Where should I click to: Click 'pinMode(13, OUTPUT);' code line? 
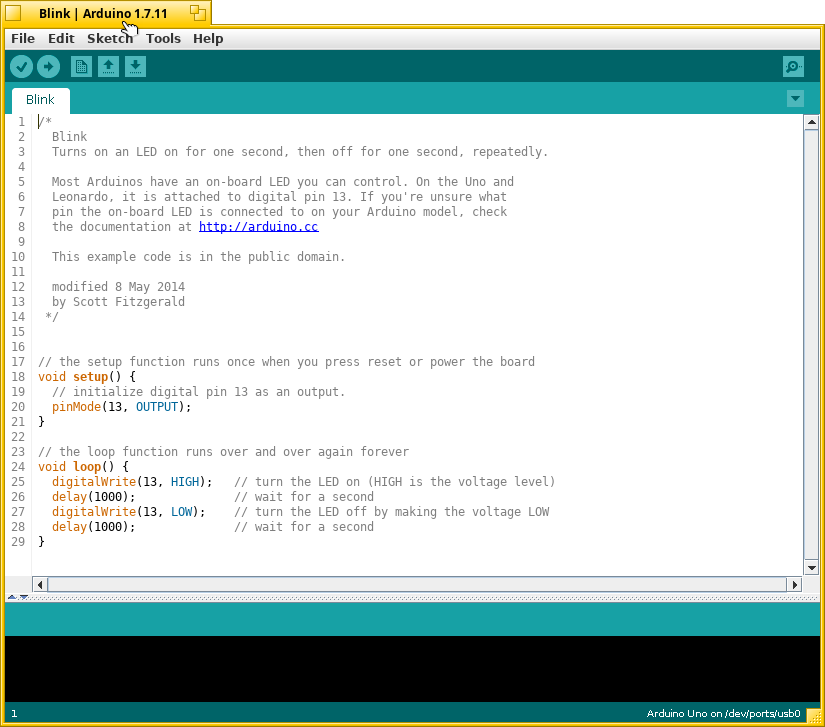[122, 407]
